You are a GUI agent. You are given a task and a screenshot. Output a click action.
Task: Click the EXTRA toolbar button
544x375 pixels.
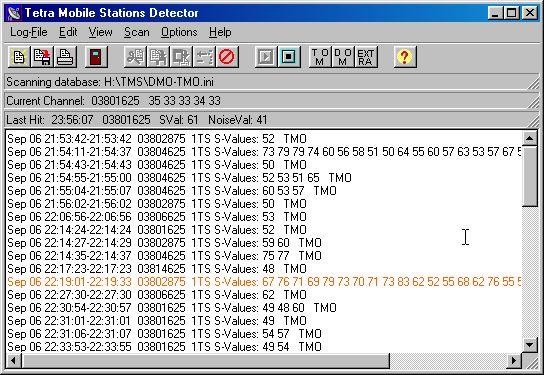tap(365, 57)
